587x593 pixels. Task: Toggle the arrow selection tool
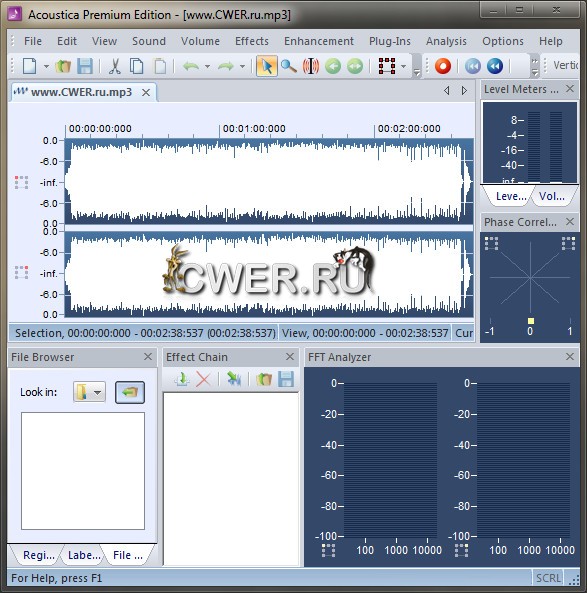[x=267, y=66]
